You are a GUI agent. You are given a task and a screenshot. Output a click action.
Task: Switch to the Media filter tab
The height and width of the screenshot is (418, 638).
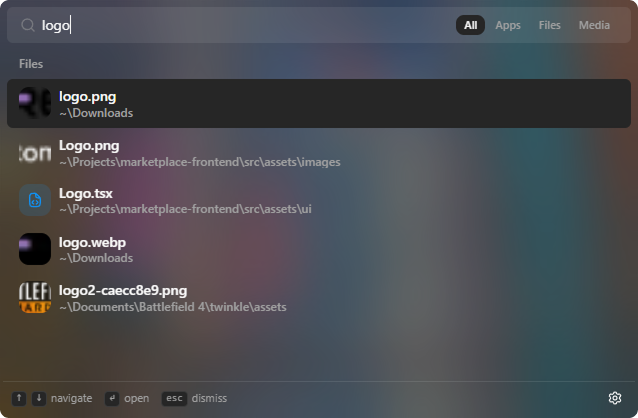pyautogui.click(x=594, y=25)
